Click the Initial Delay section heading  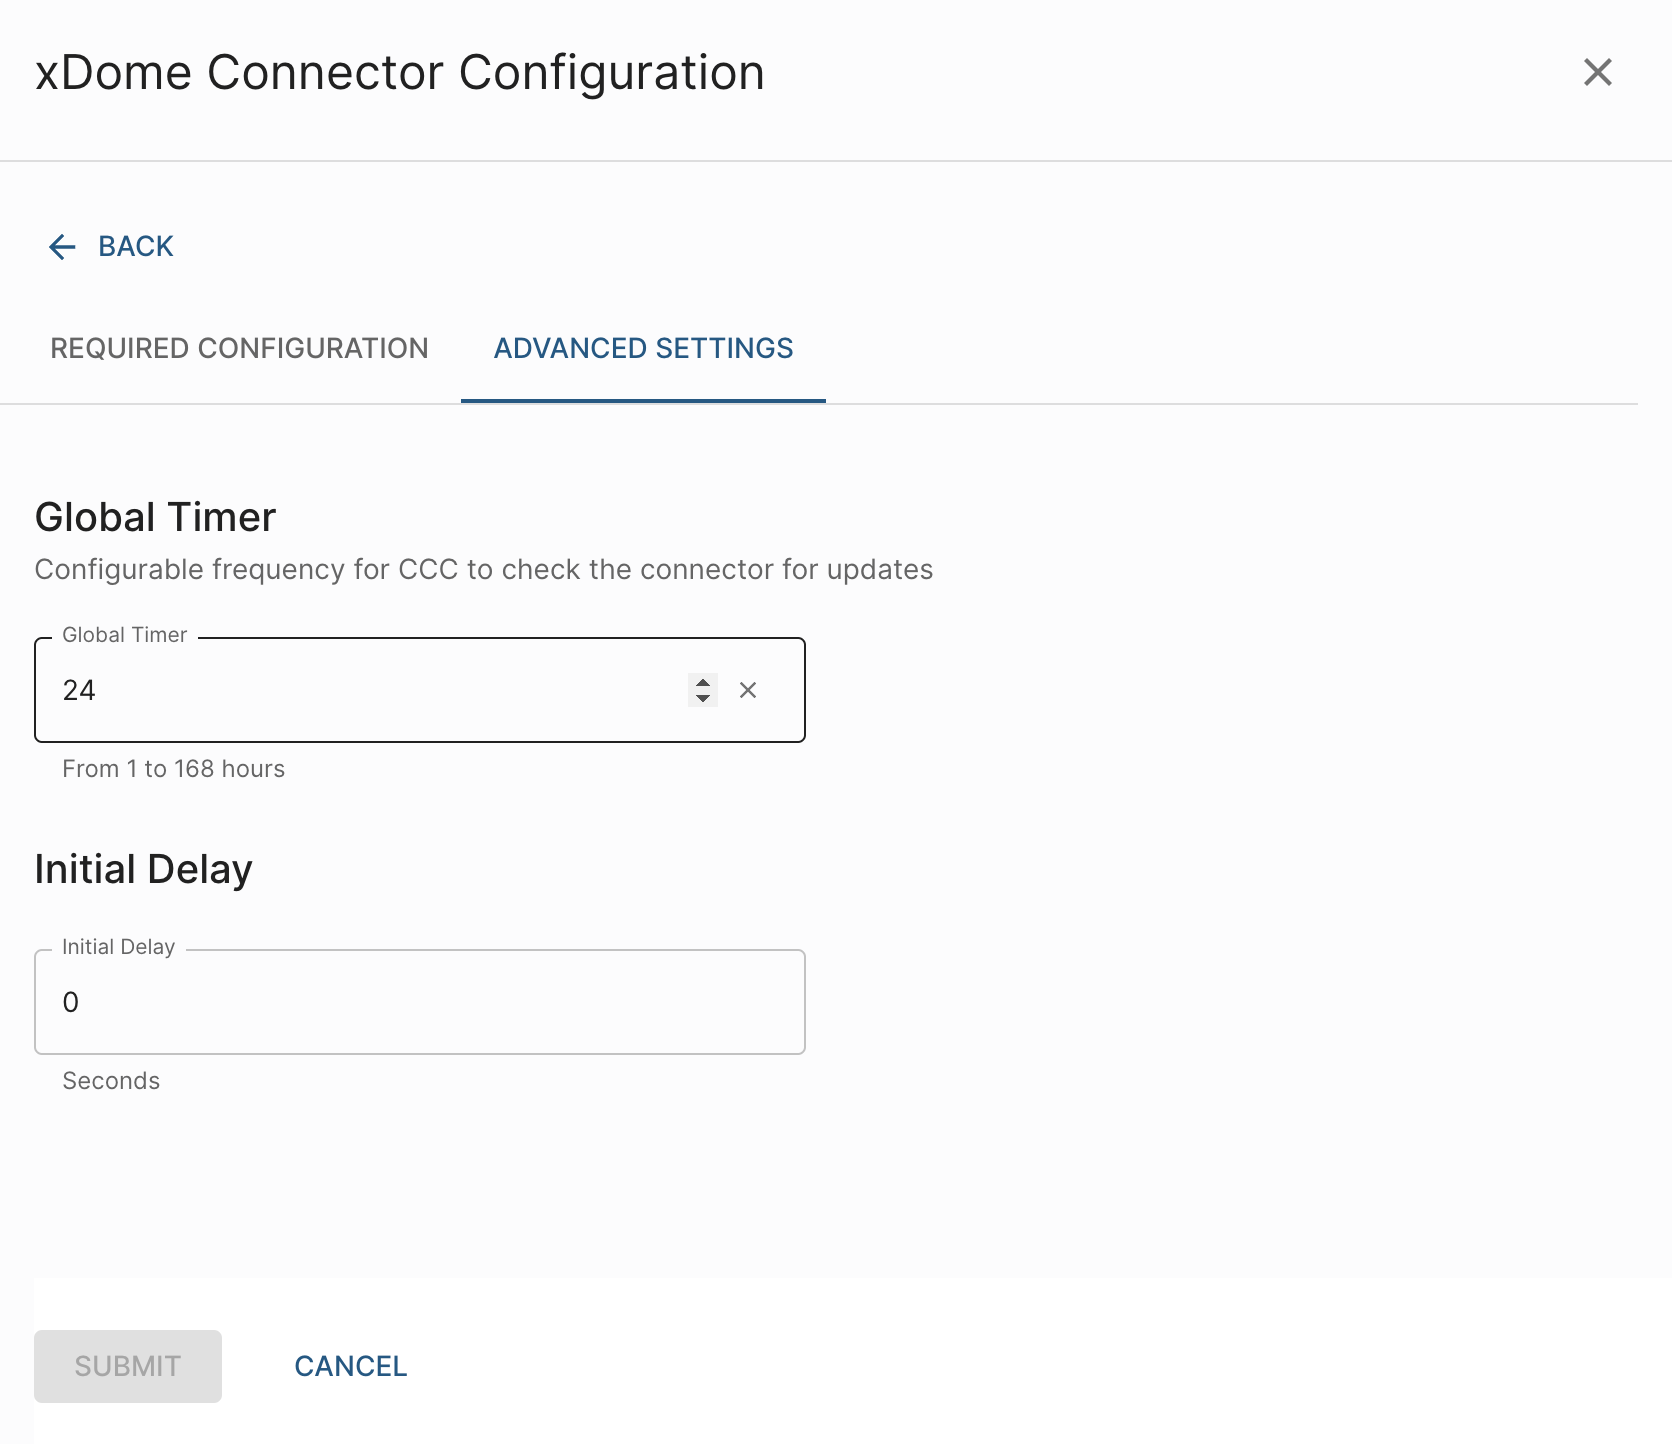(x=143, y=870)
